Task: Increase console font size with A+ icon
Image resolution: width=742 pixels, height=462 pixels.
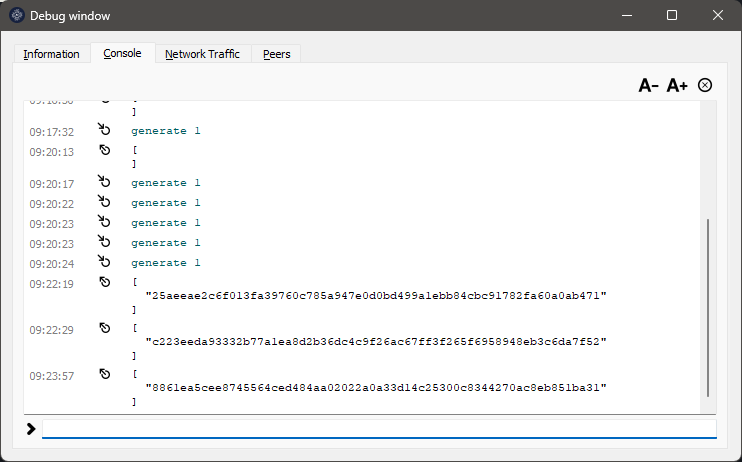Action: click(x=677, y=86)
